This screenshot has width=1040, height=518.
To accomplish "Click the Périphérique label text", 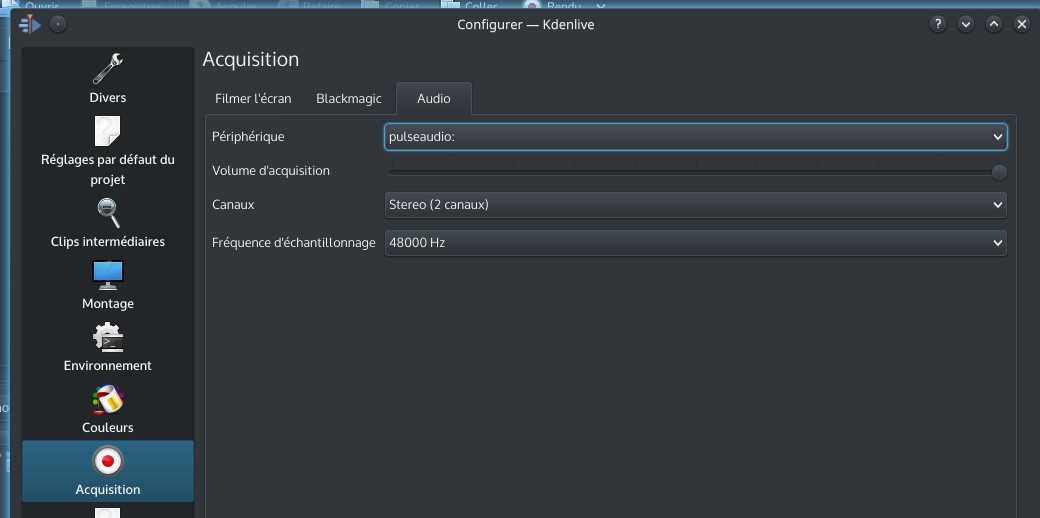I will pos(248,137).
